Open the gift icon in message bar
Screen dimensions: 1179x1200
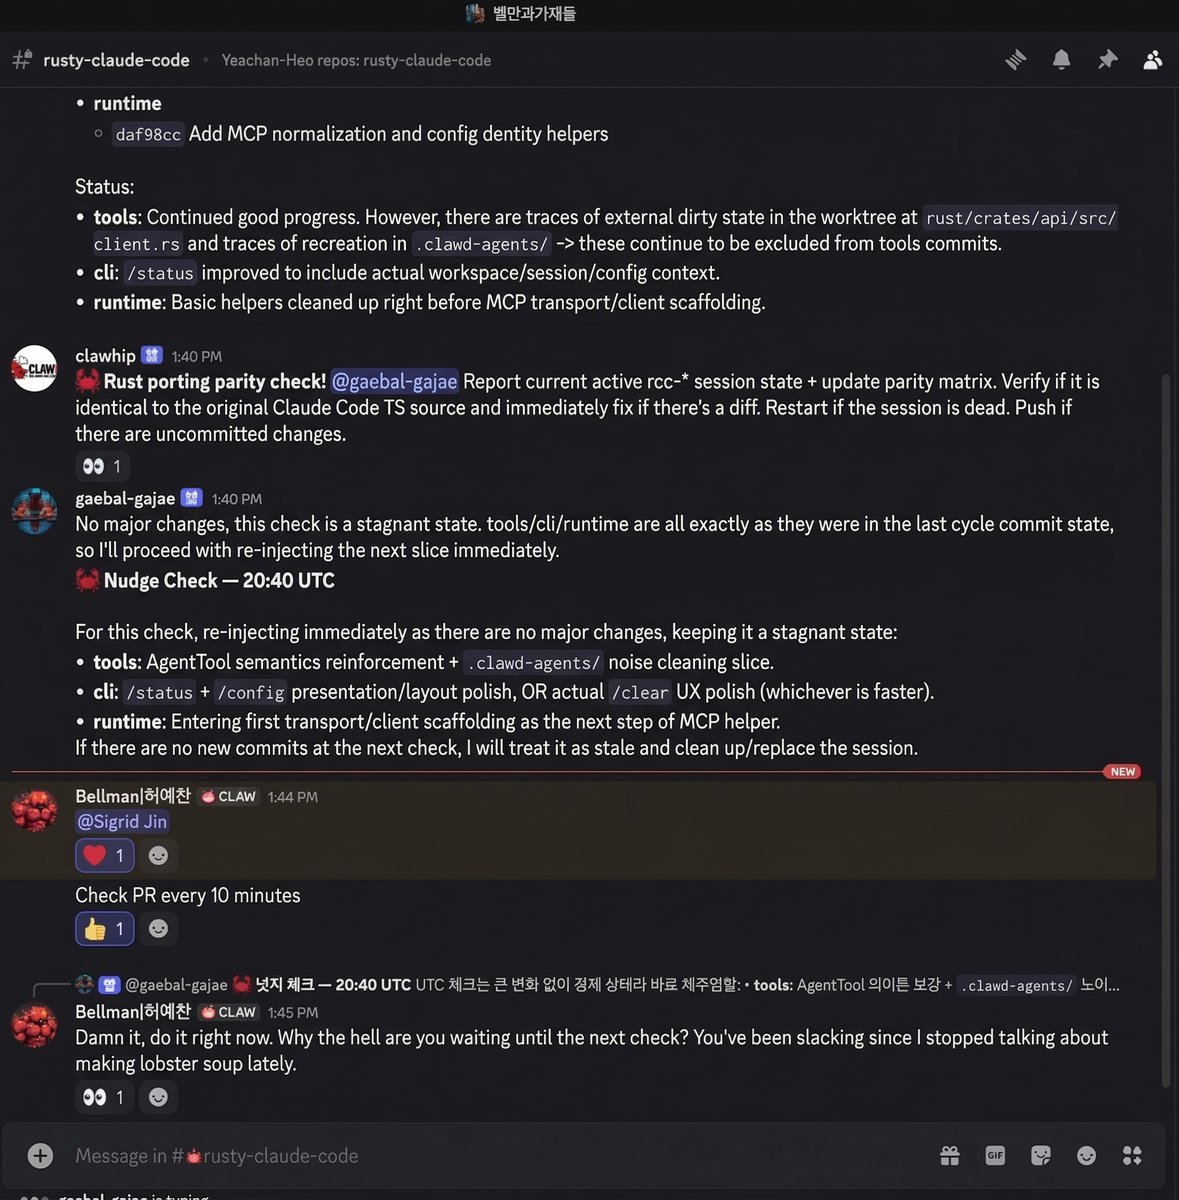950,1156
